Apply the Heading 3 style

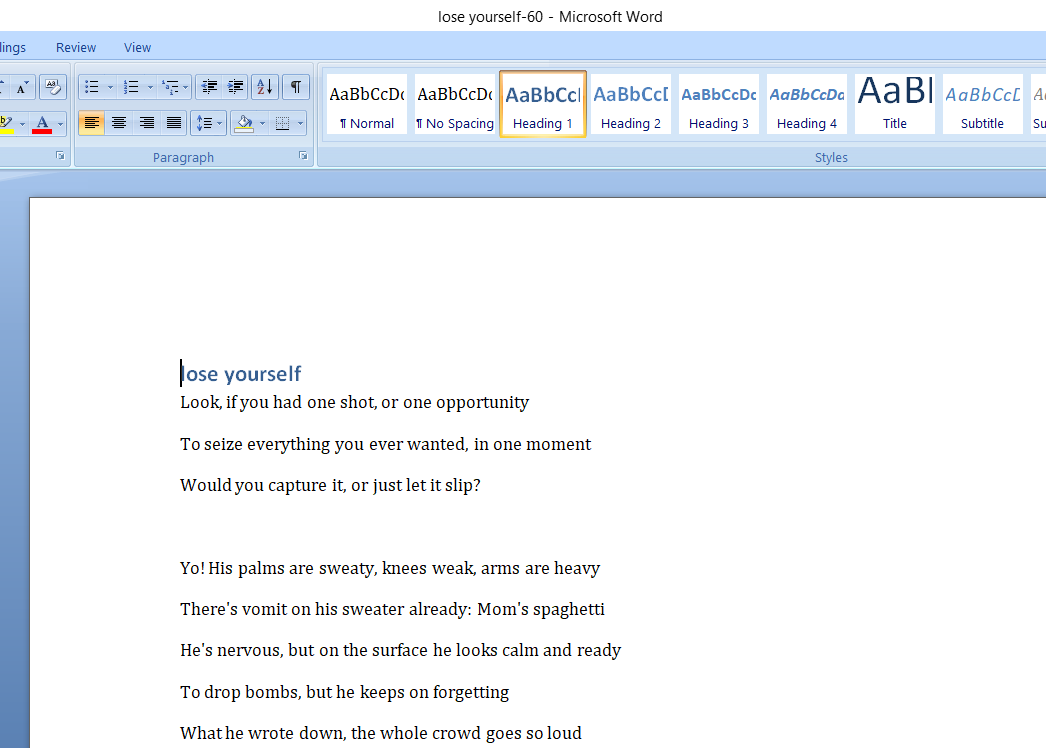point(719,104)
